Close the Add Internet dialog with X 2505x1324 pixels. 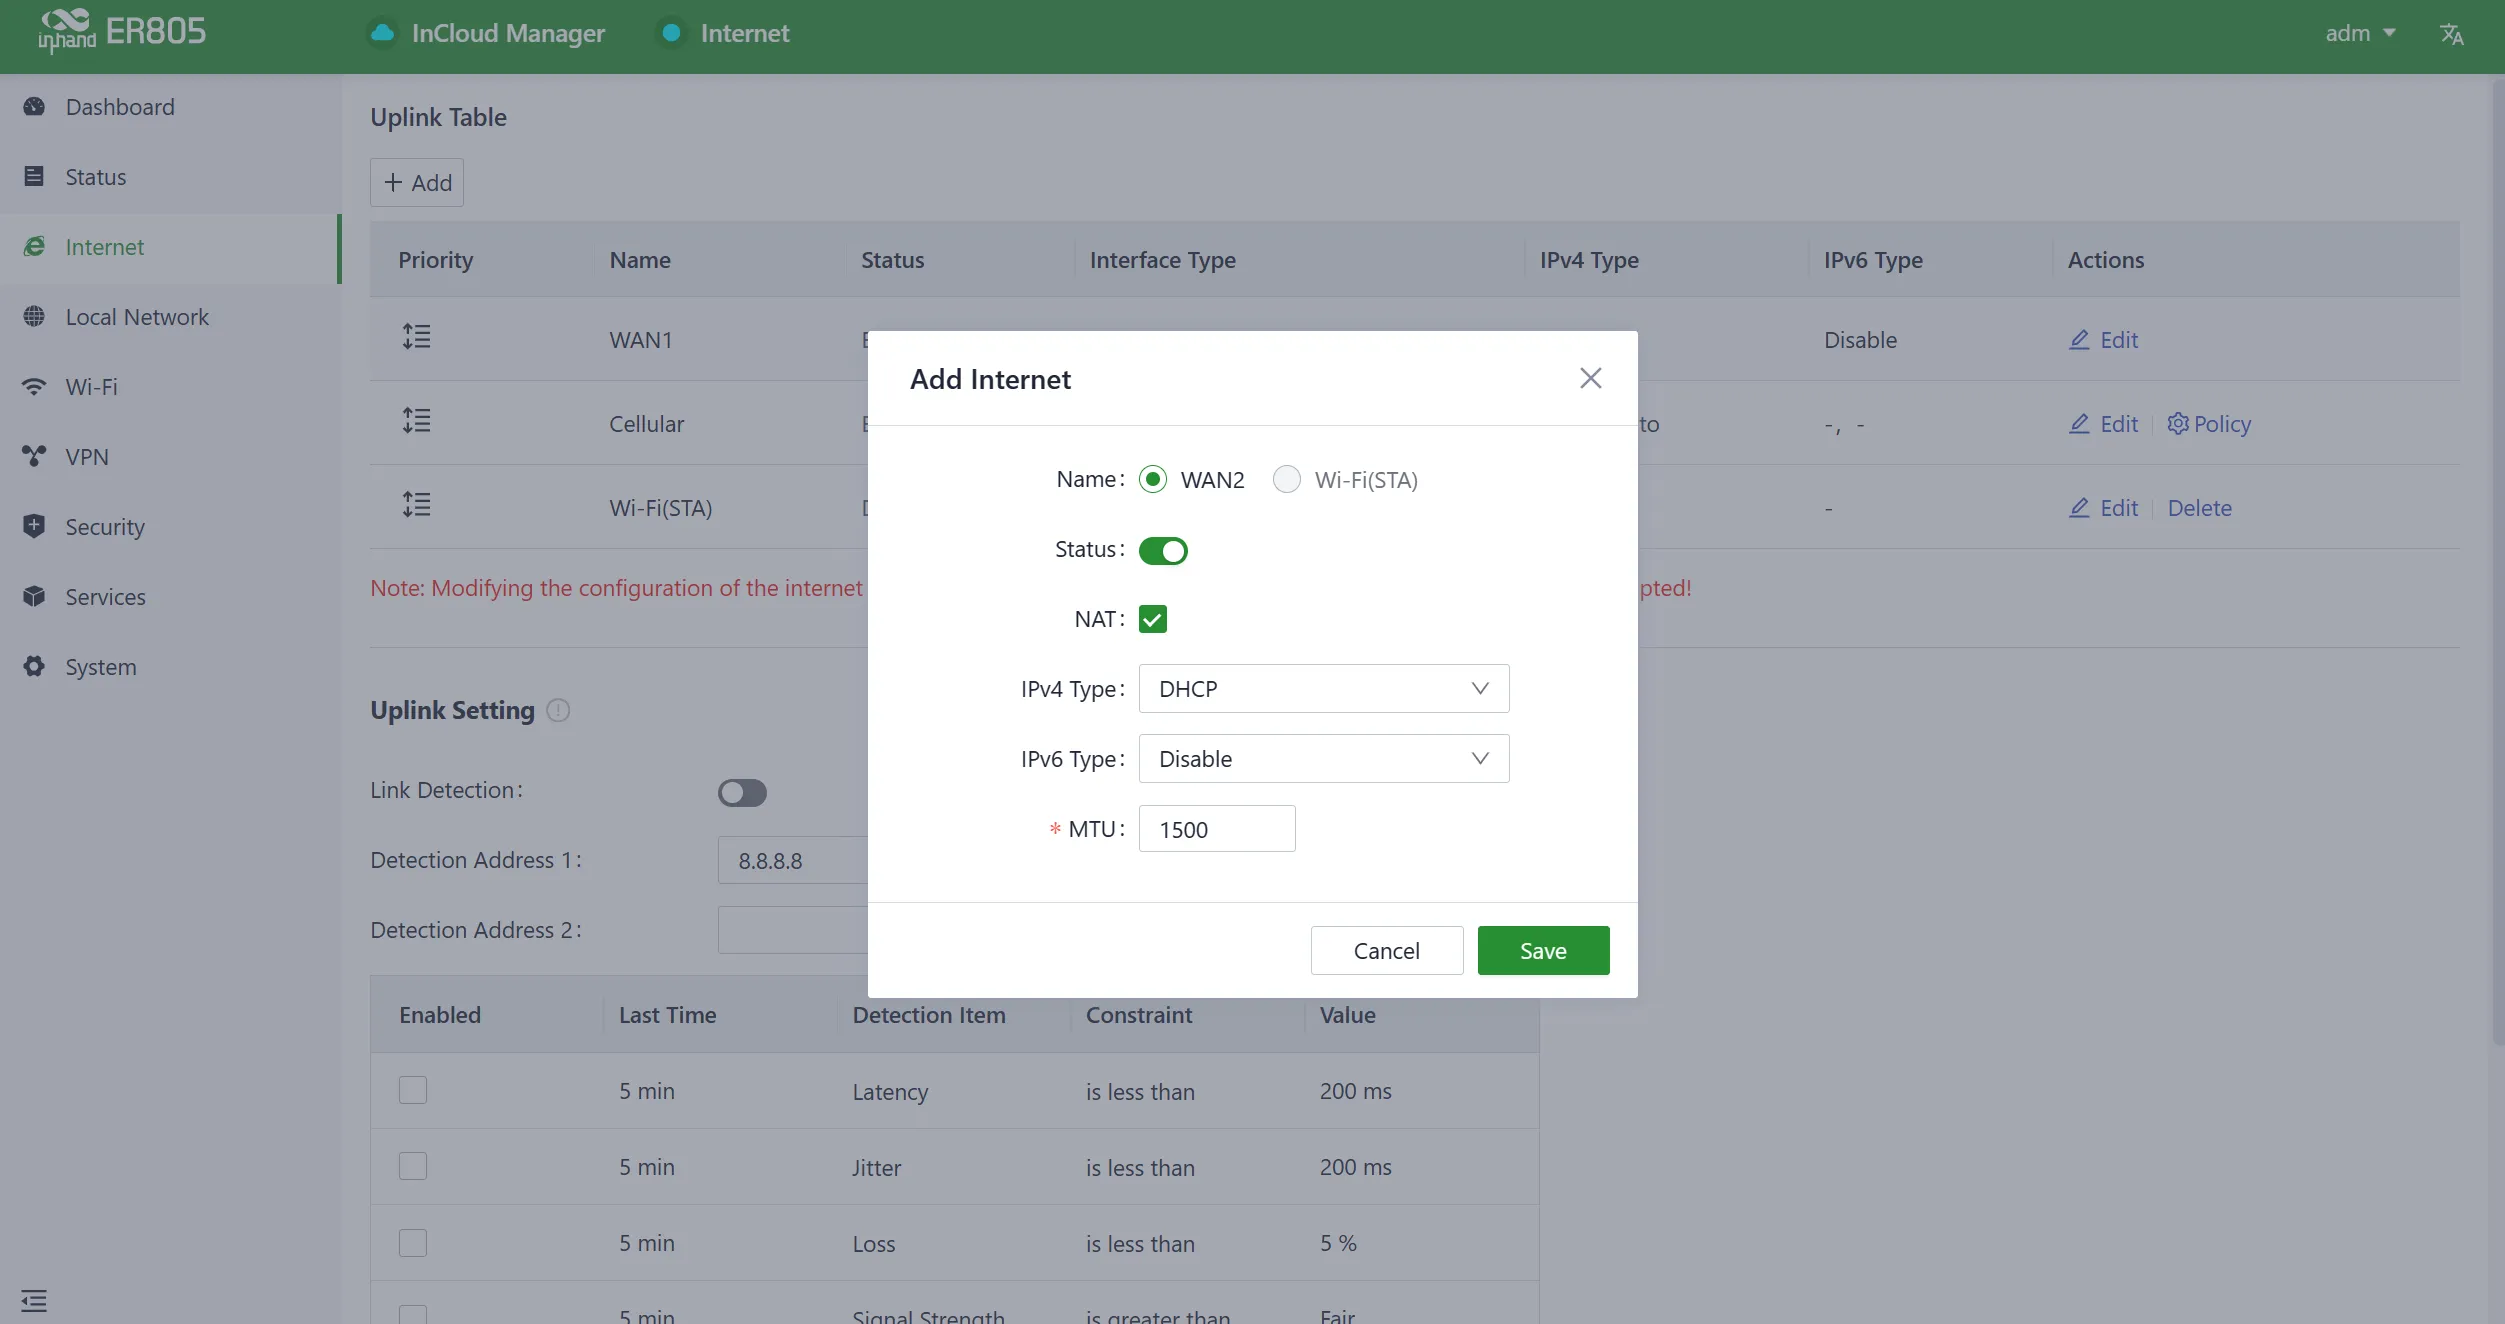point(1590,379)
